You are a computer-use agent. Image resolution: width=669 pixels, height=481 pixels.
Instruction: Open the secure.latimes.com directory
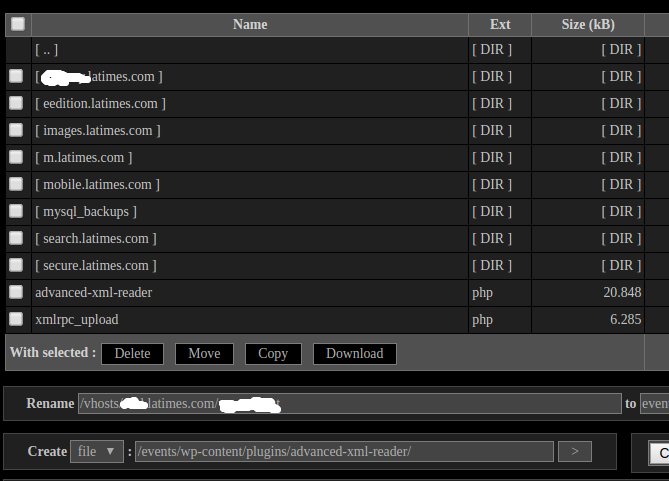tap(96, 265)
